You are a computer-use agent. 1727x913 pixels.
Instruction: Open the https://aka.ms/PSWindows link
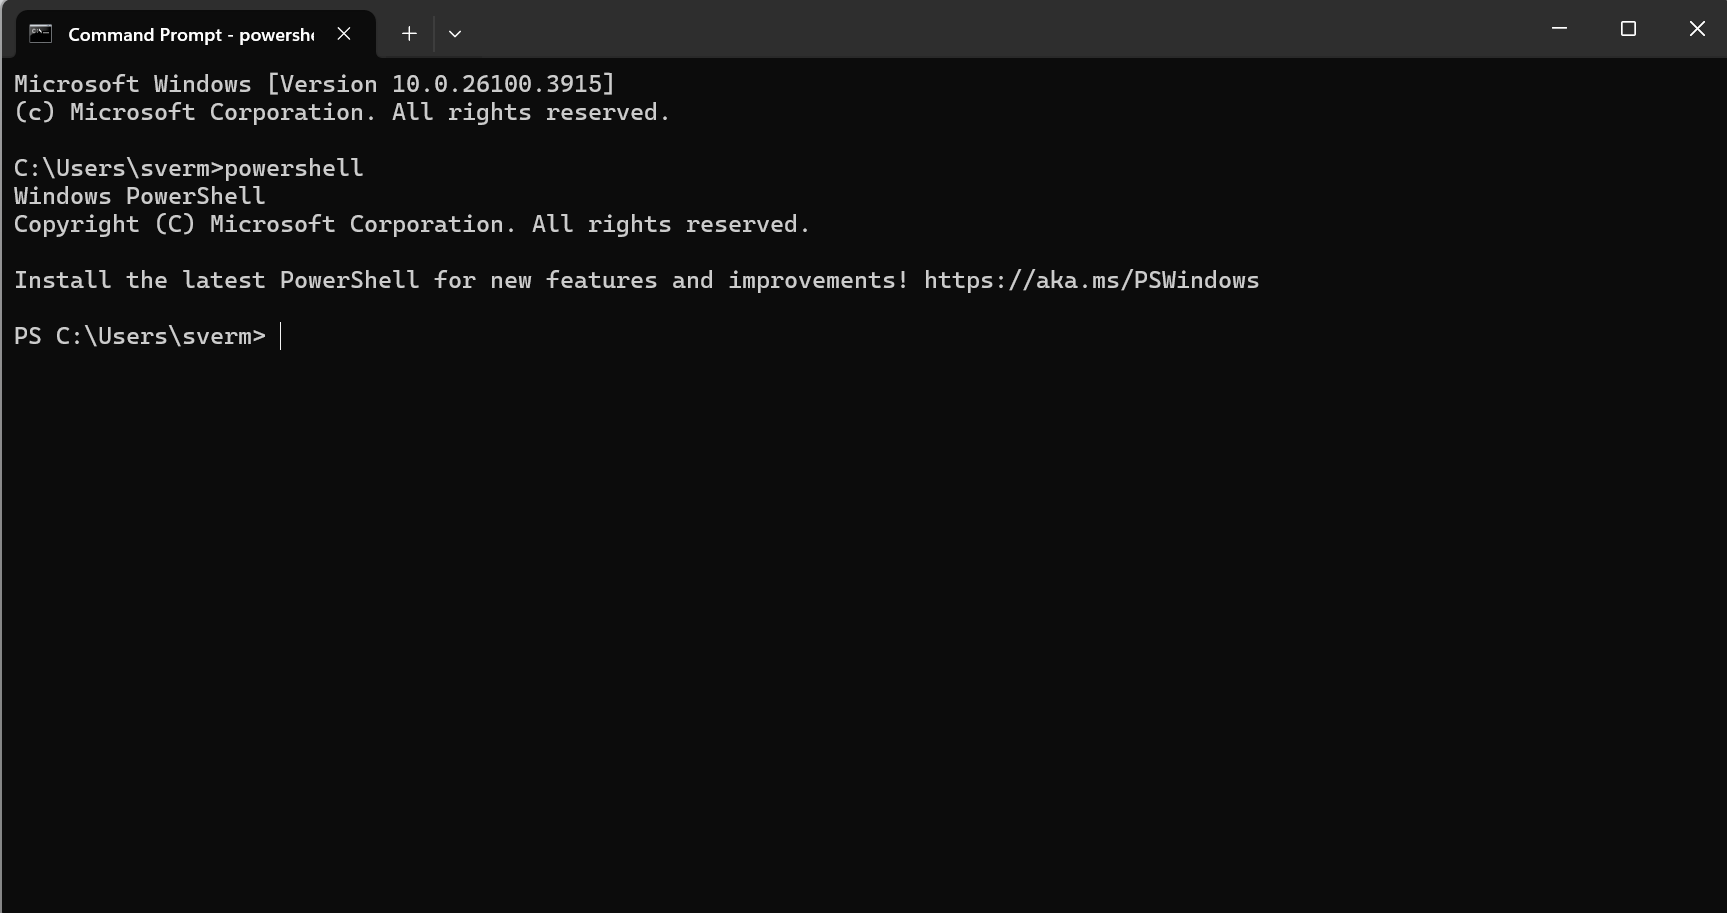click(x=1091, y=280)
